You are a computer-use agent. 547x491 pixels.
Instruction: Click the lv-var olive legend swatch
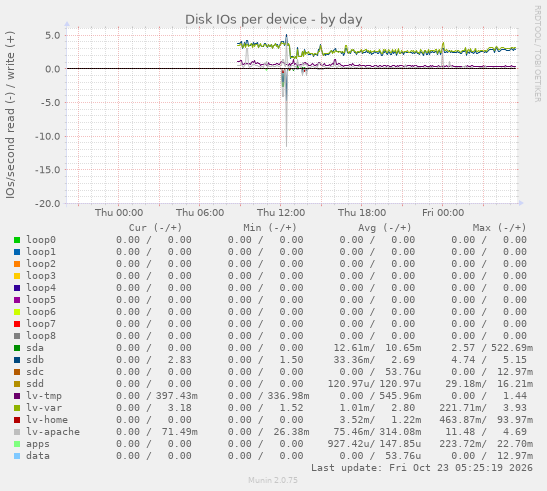point(17,408)
